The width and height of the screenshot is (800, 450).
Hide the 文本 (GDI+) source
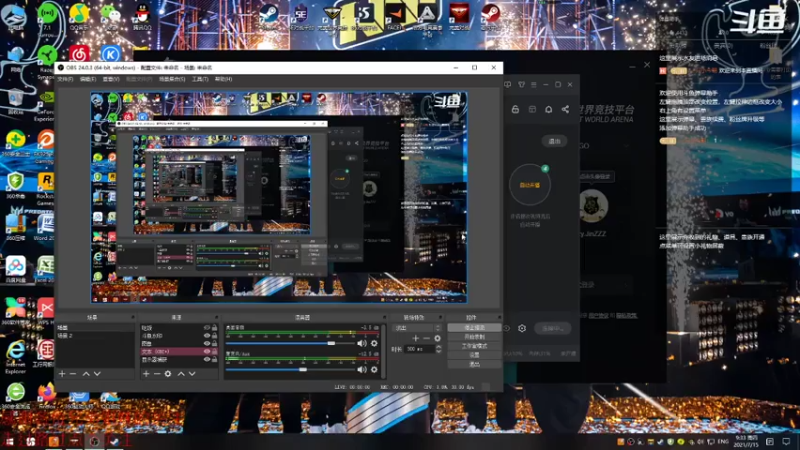pyautogui.click(x=207, y=352)
